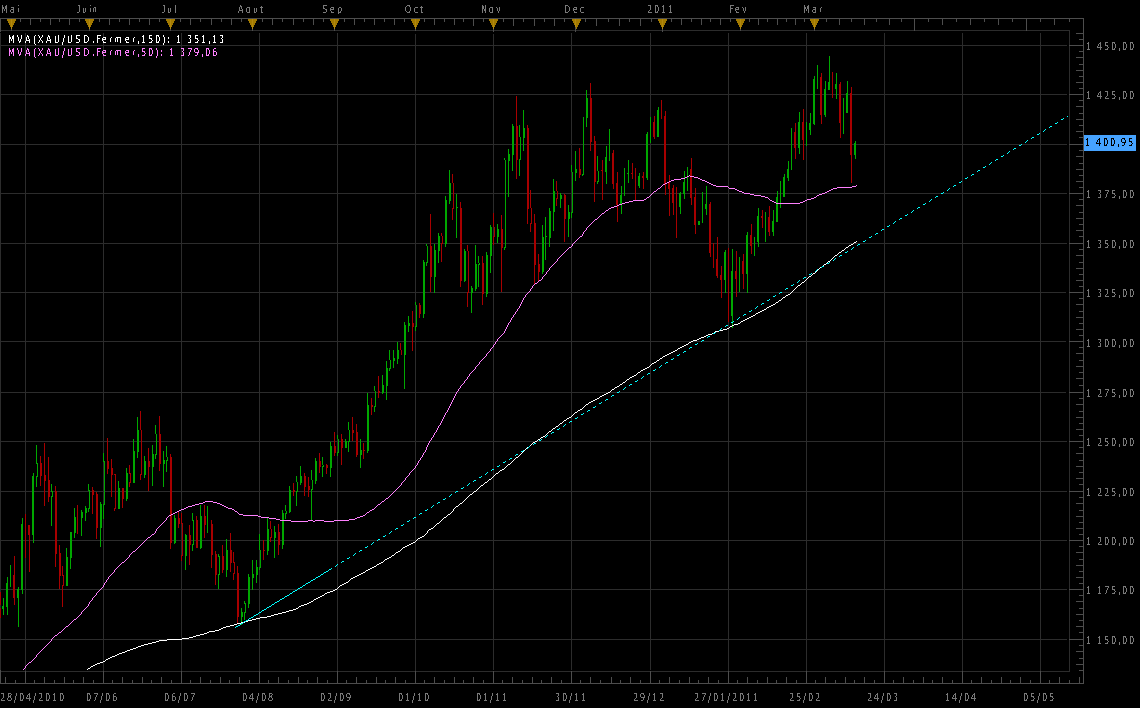The image size is (1140, 708).
Task: Click the Mai month label at top
Action: click(10, 9)
